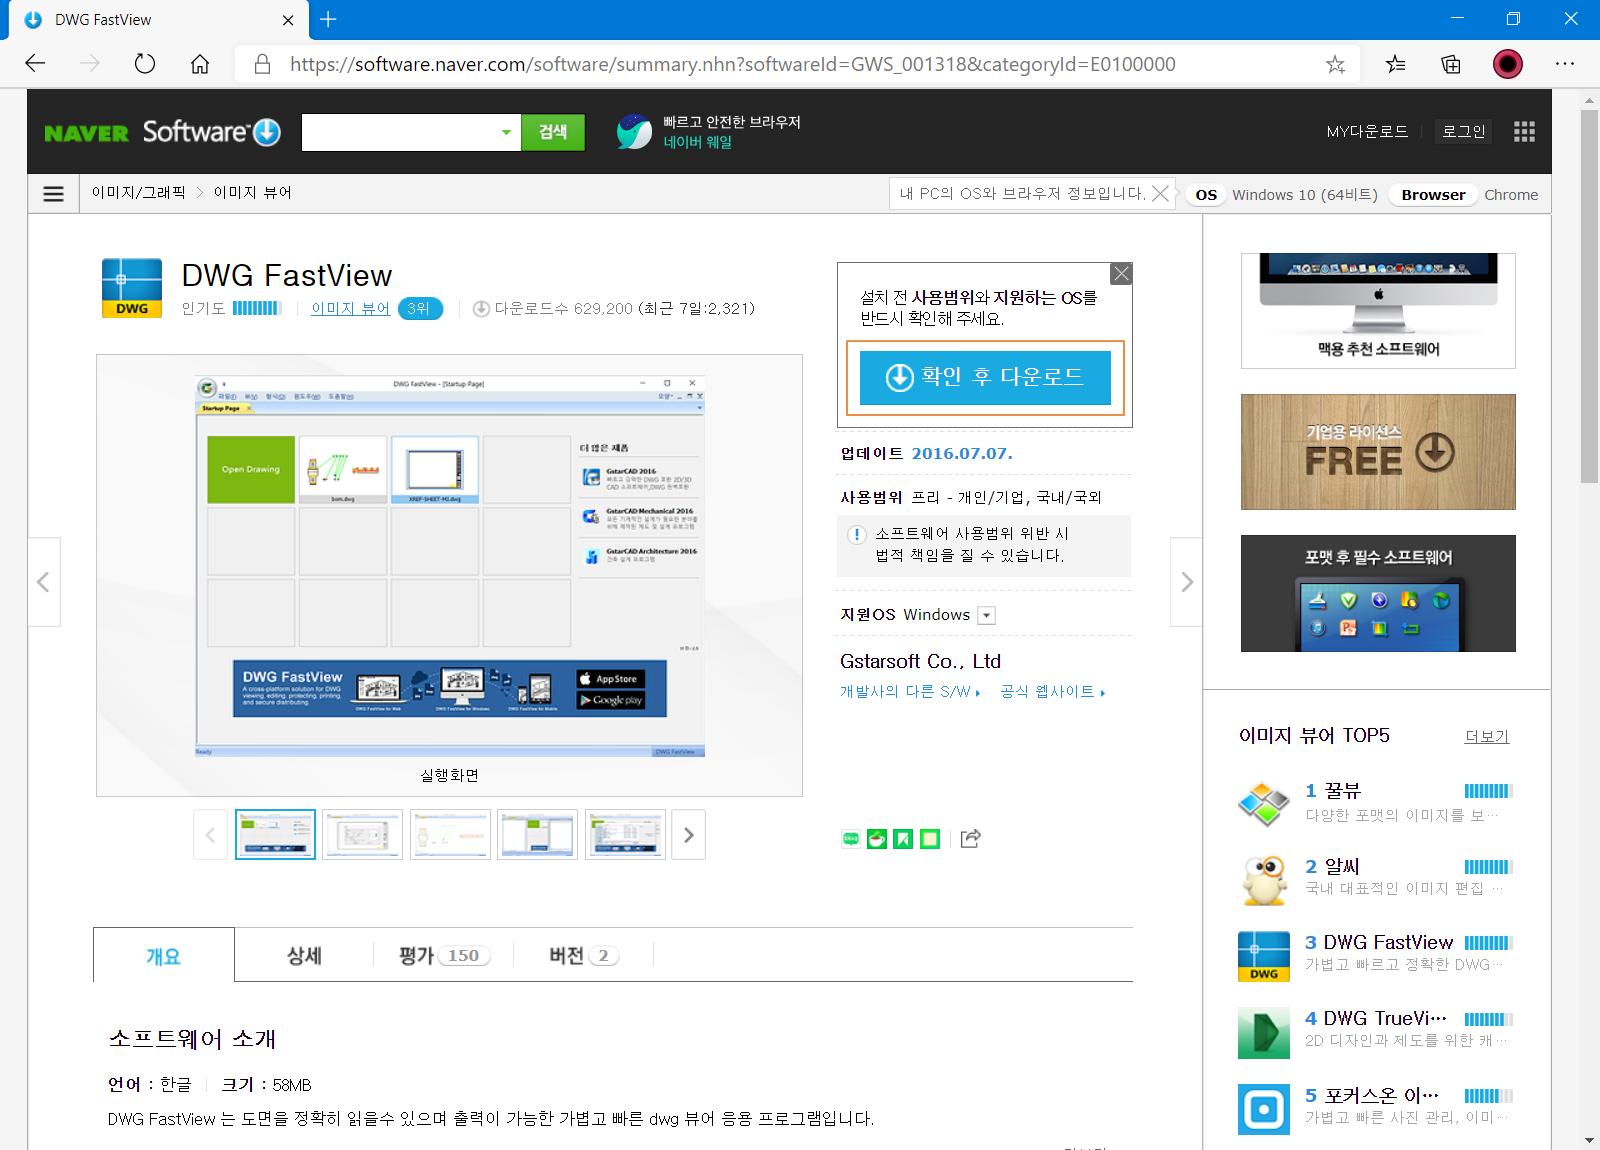Open new browser tab

(x=328, y=19)
